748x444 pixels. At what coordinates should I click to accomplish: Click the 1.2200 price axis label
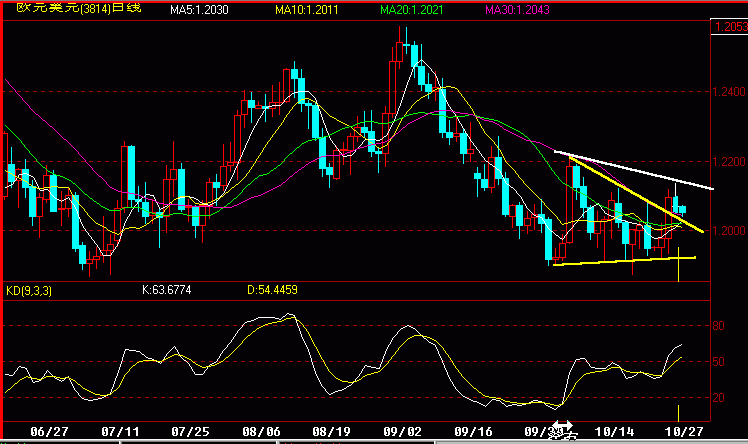pyautogui.click(x=729, y=162)
